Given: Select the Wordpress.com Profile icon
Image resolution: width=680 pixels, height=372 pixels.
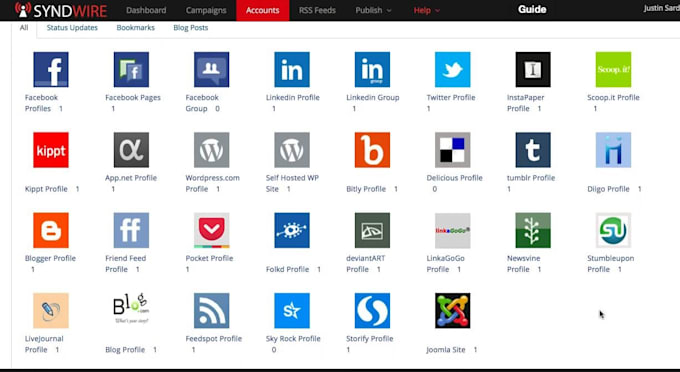Looking at the screenshot, I should pyautogui.click(x=212, y=150).
